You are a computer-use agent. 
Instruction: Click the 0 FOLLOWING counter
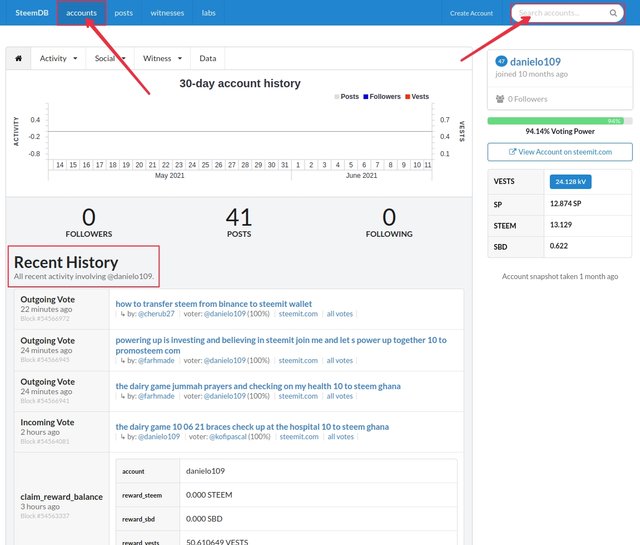point(389,222)
